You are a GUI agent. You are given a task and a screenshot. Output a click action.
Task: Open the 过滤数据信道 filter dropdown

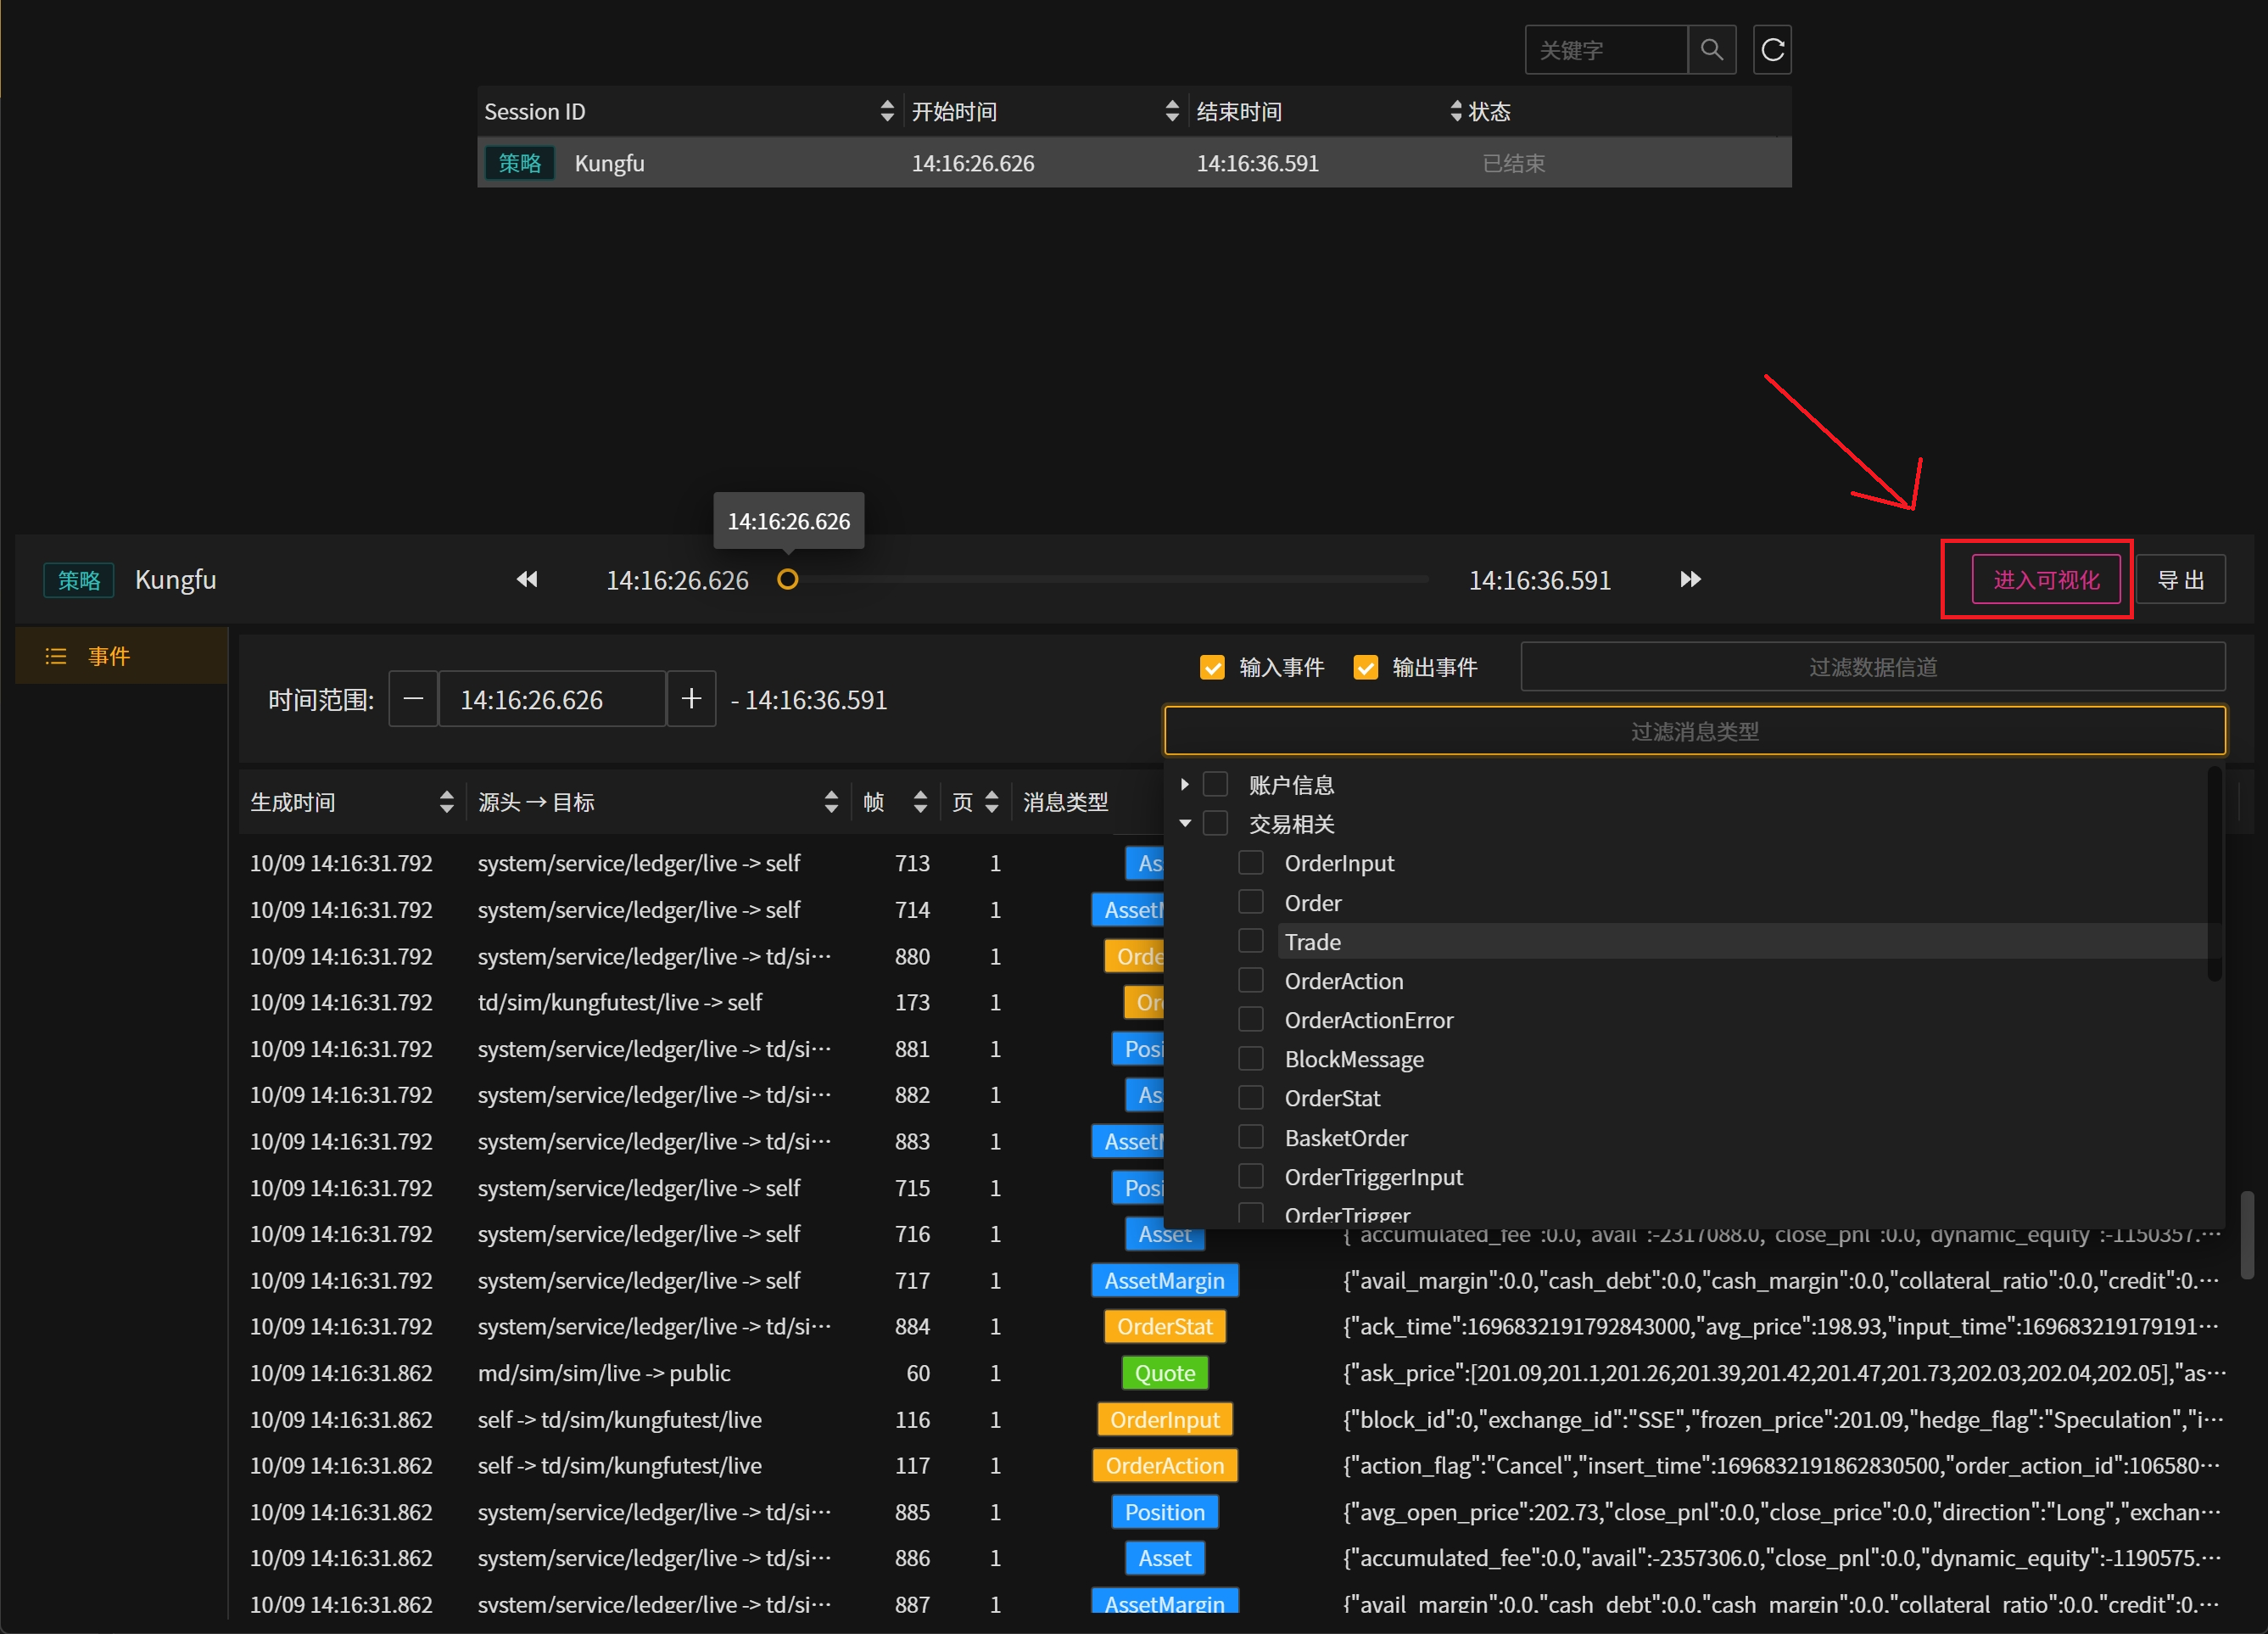click(x=1872, y=667)
